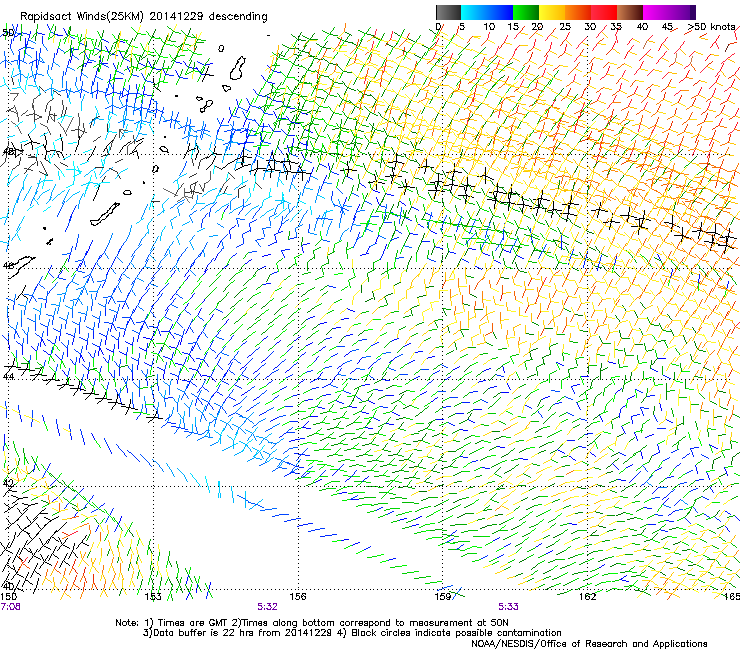
Task: Click the '162' longitude axis label
Action: pos(588,596)
